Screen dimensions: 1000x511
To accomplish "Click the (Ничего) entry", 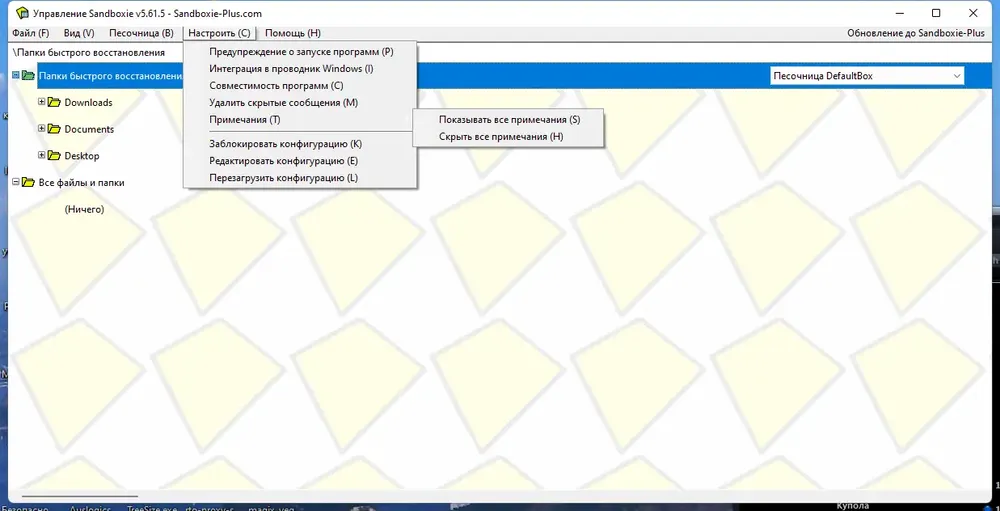I will [x=84, y=209].
